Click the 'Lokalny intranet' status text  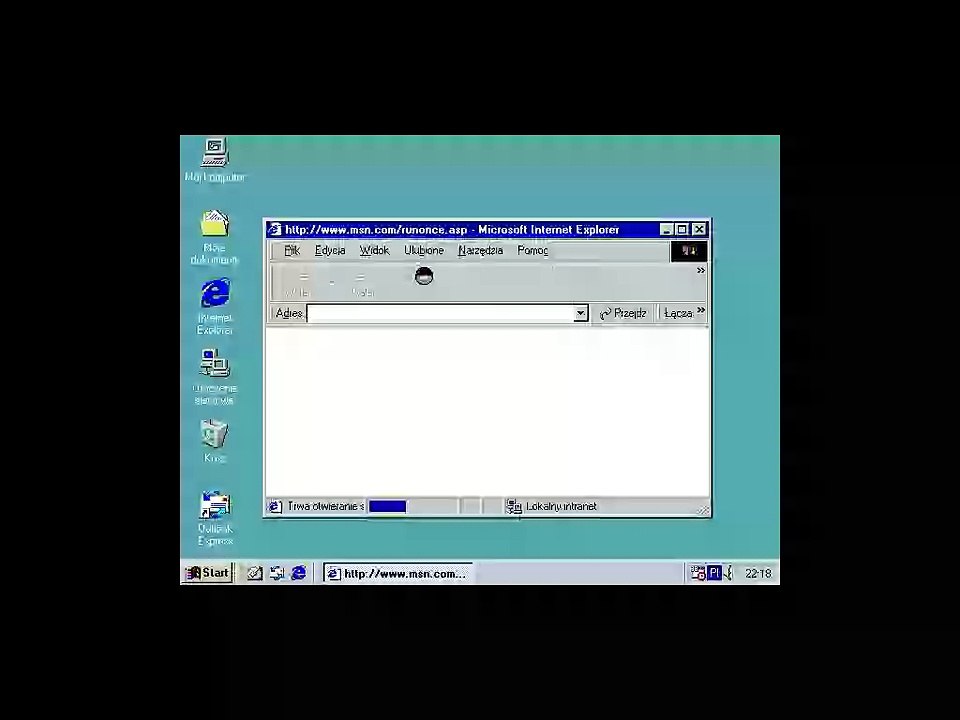click(x=561, y=506)
